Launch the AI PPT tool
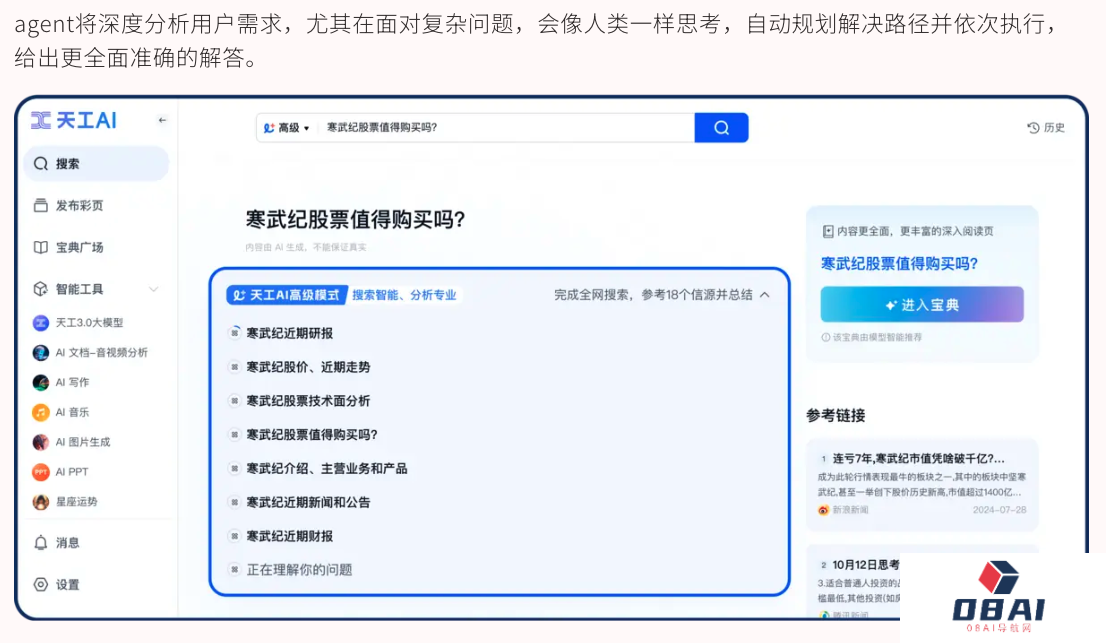 coord(71,472)
